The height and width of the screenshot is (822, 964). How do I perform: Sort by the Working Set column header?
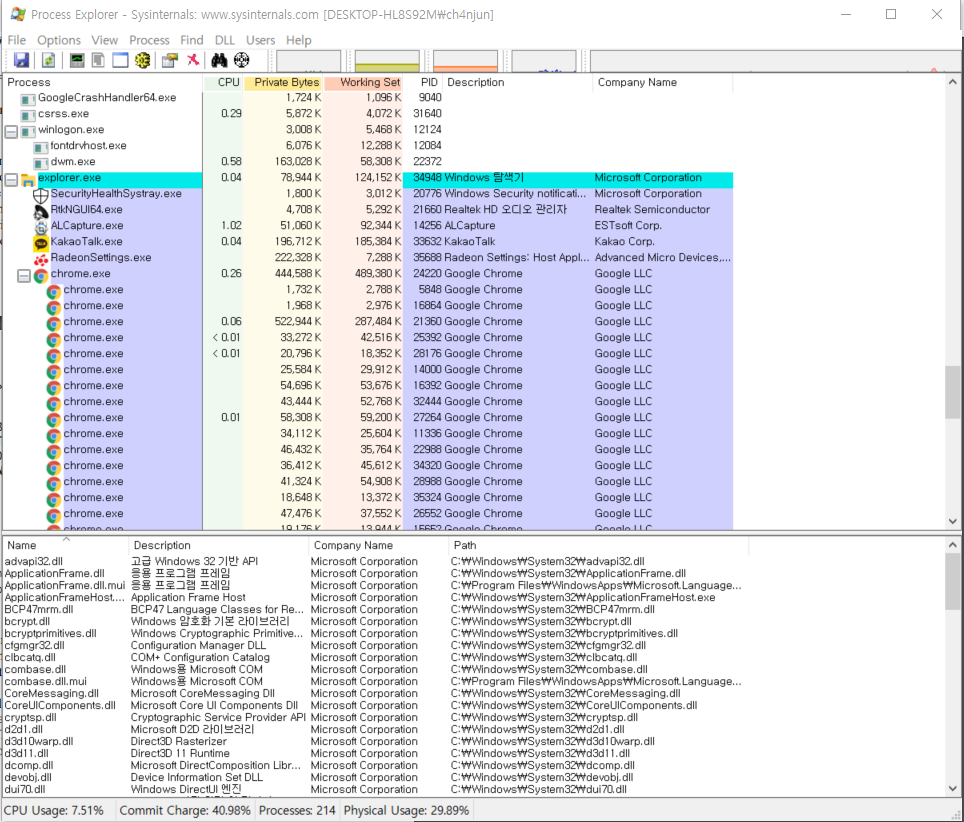coord(363,82)
